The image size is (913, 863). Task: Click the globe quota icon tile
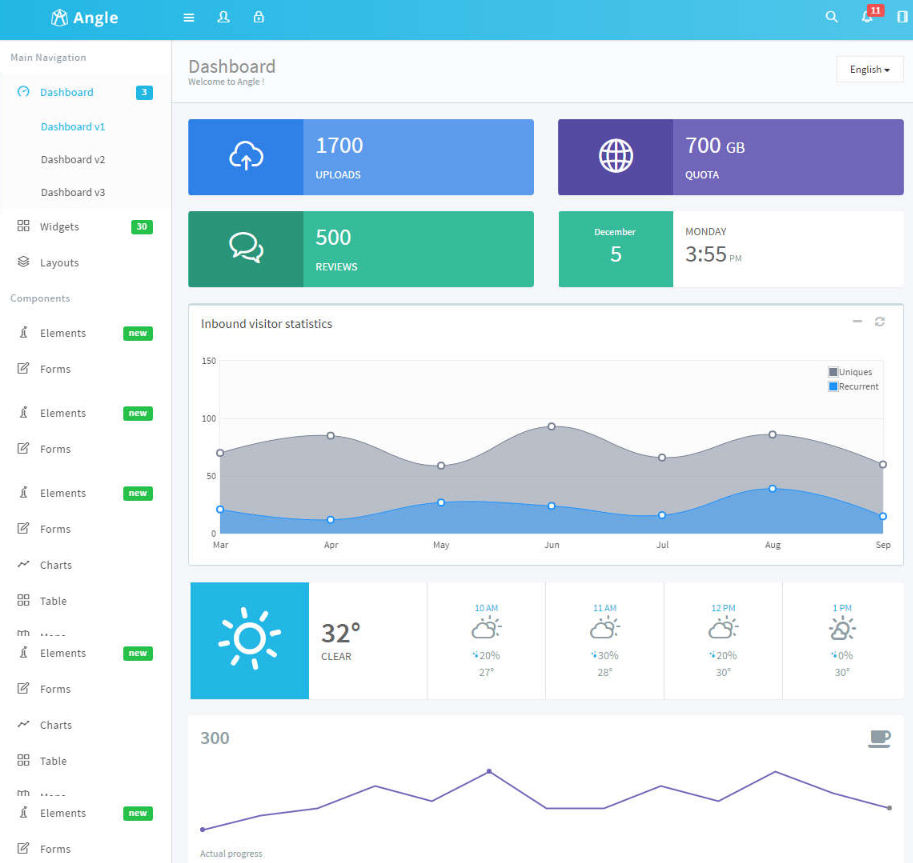[x=616, y=156]
